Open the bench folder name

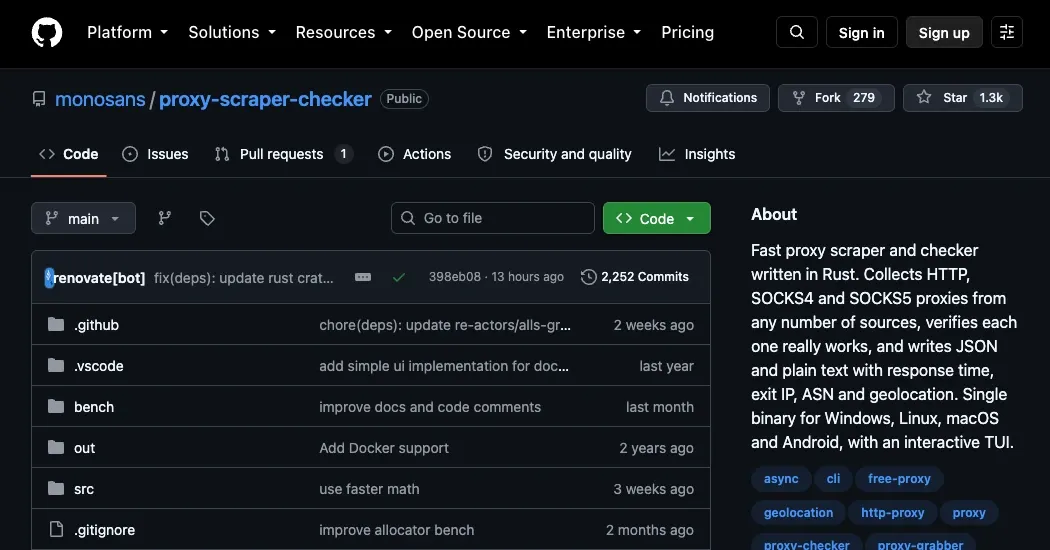pos(94,407)
